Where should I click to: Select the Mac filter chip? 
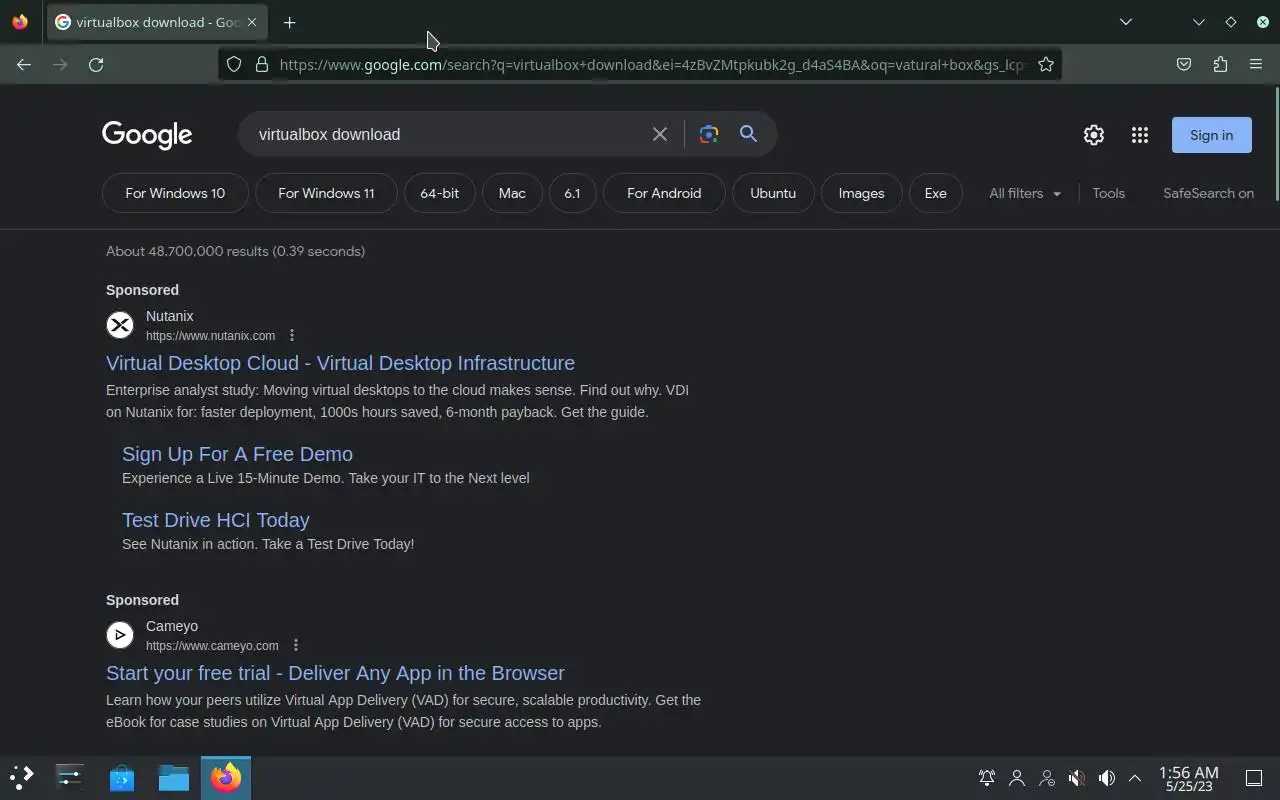click(x=512, y=193)
